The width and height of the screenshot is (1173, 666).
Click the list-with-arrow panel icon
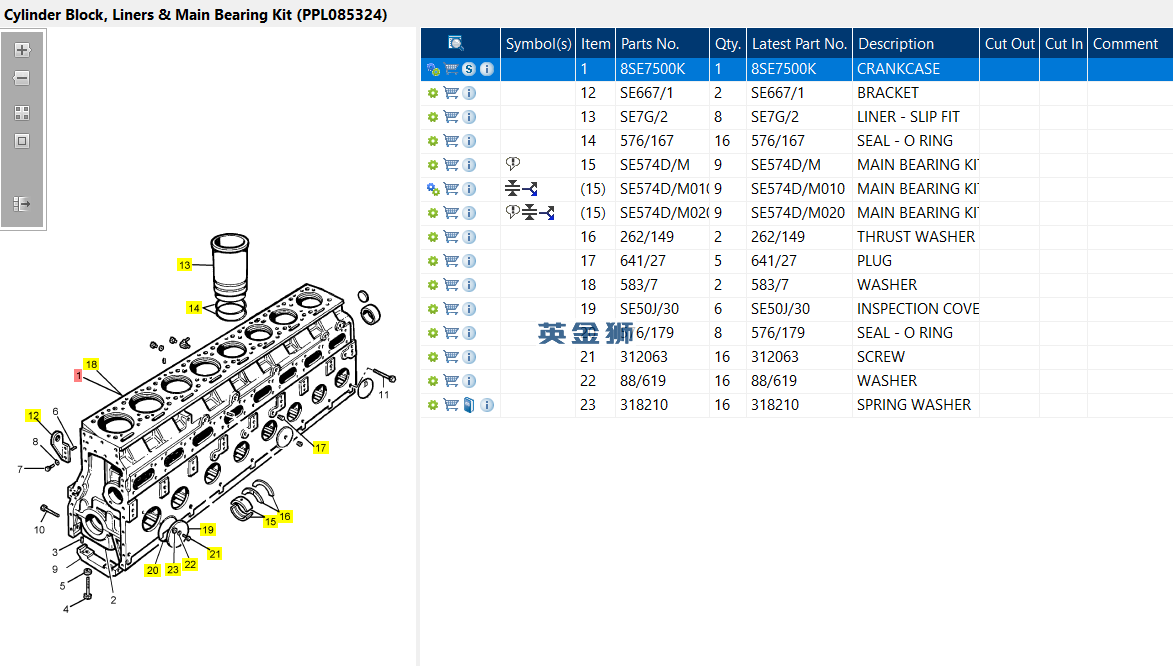coord(22,204)
